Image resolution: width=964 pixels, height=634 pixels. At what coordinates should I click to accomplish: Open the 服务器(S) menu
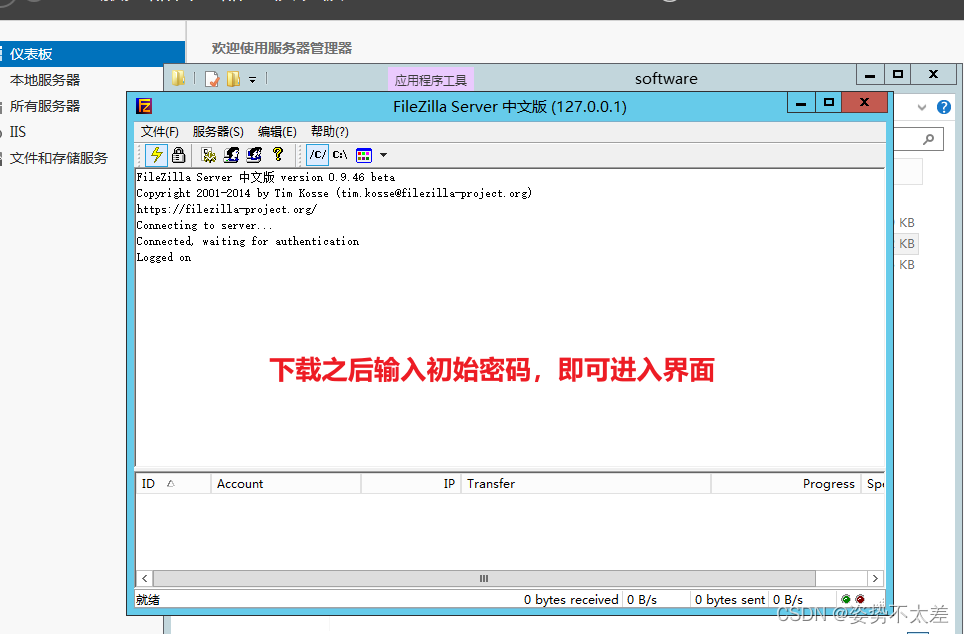tap(218, 132)
